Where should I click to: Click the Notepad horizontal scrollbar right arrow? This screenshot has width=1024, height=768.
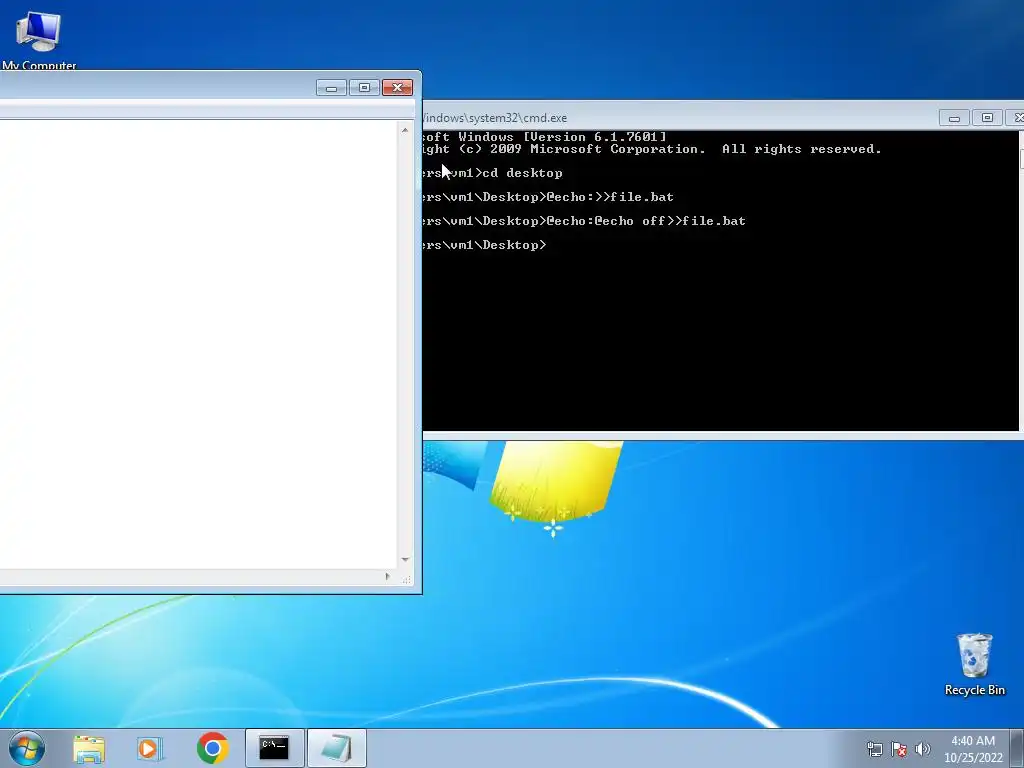click(x=388, y=577)
